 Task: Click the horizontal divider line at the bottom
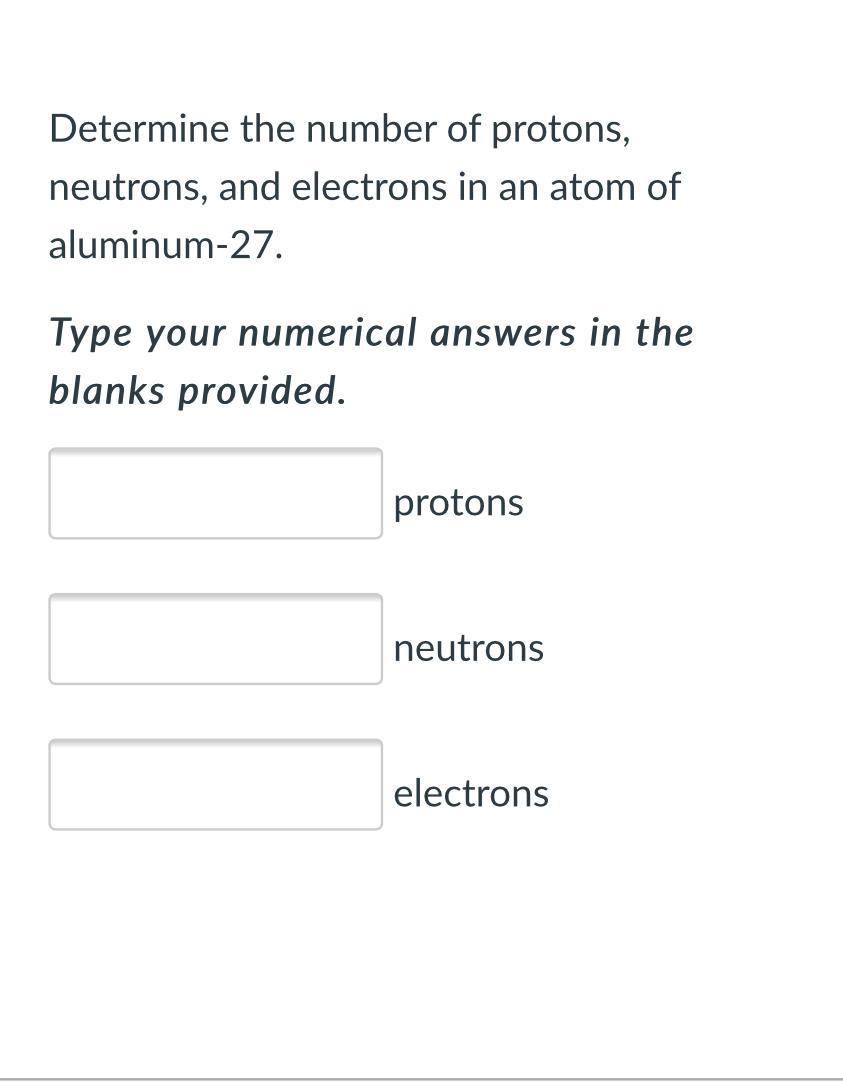(x=422, y=1079)
